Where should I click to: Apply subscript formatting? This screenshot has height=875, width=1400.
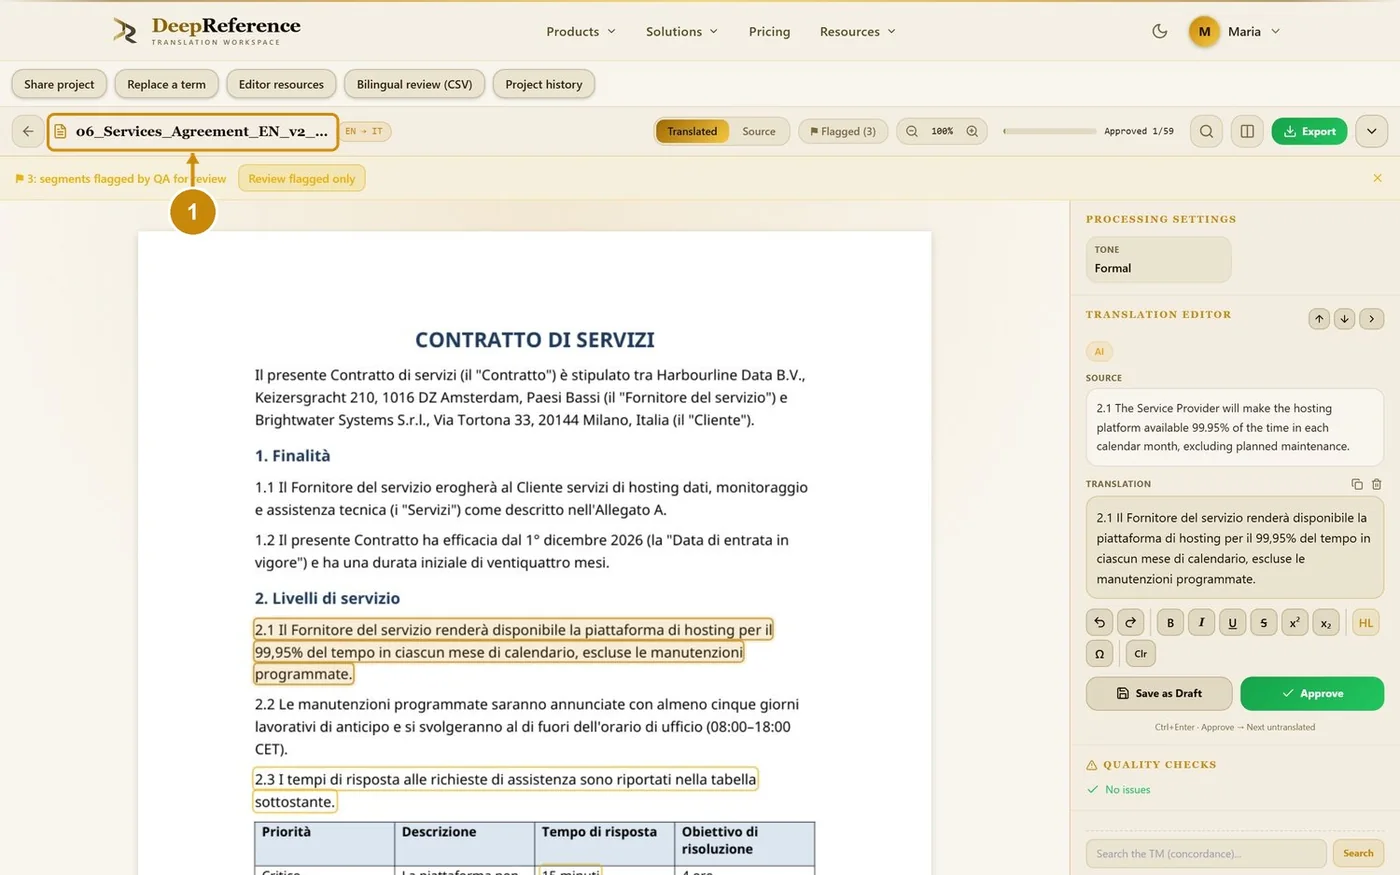1325,622
